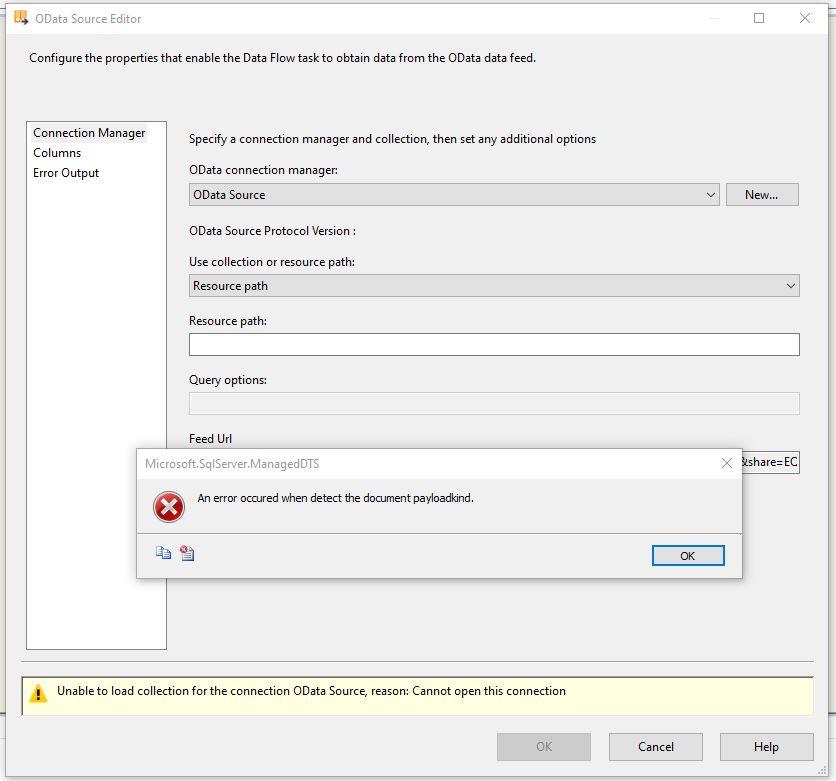Expand the Resource path selection dropdown
The height and width of the screenshot is (781, 836).
790,286
